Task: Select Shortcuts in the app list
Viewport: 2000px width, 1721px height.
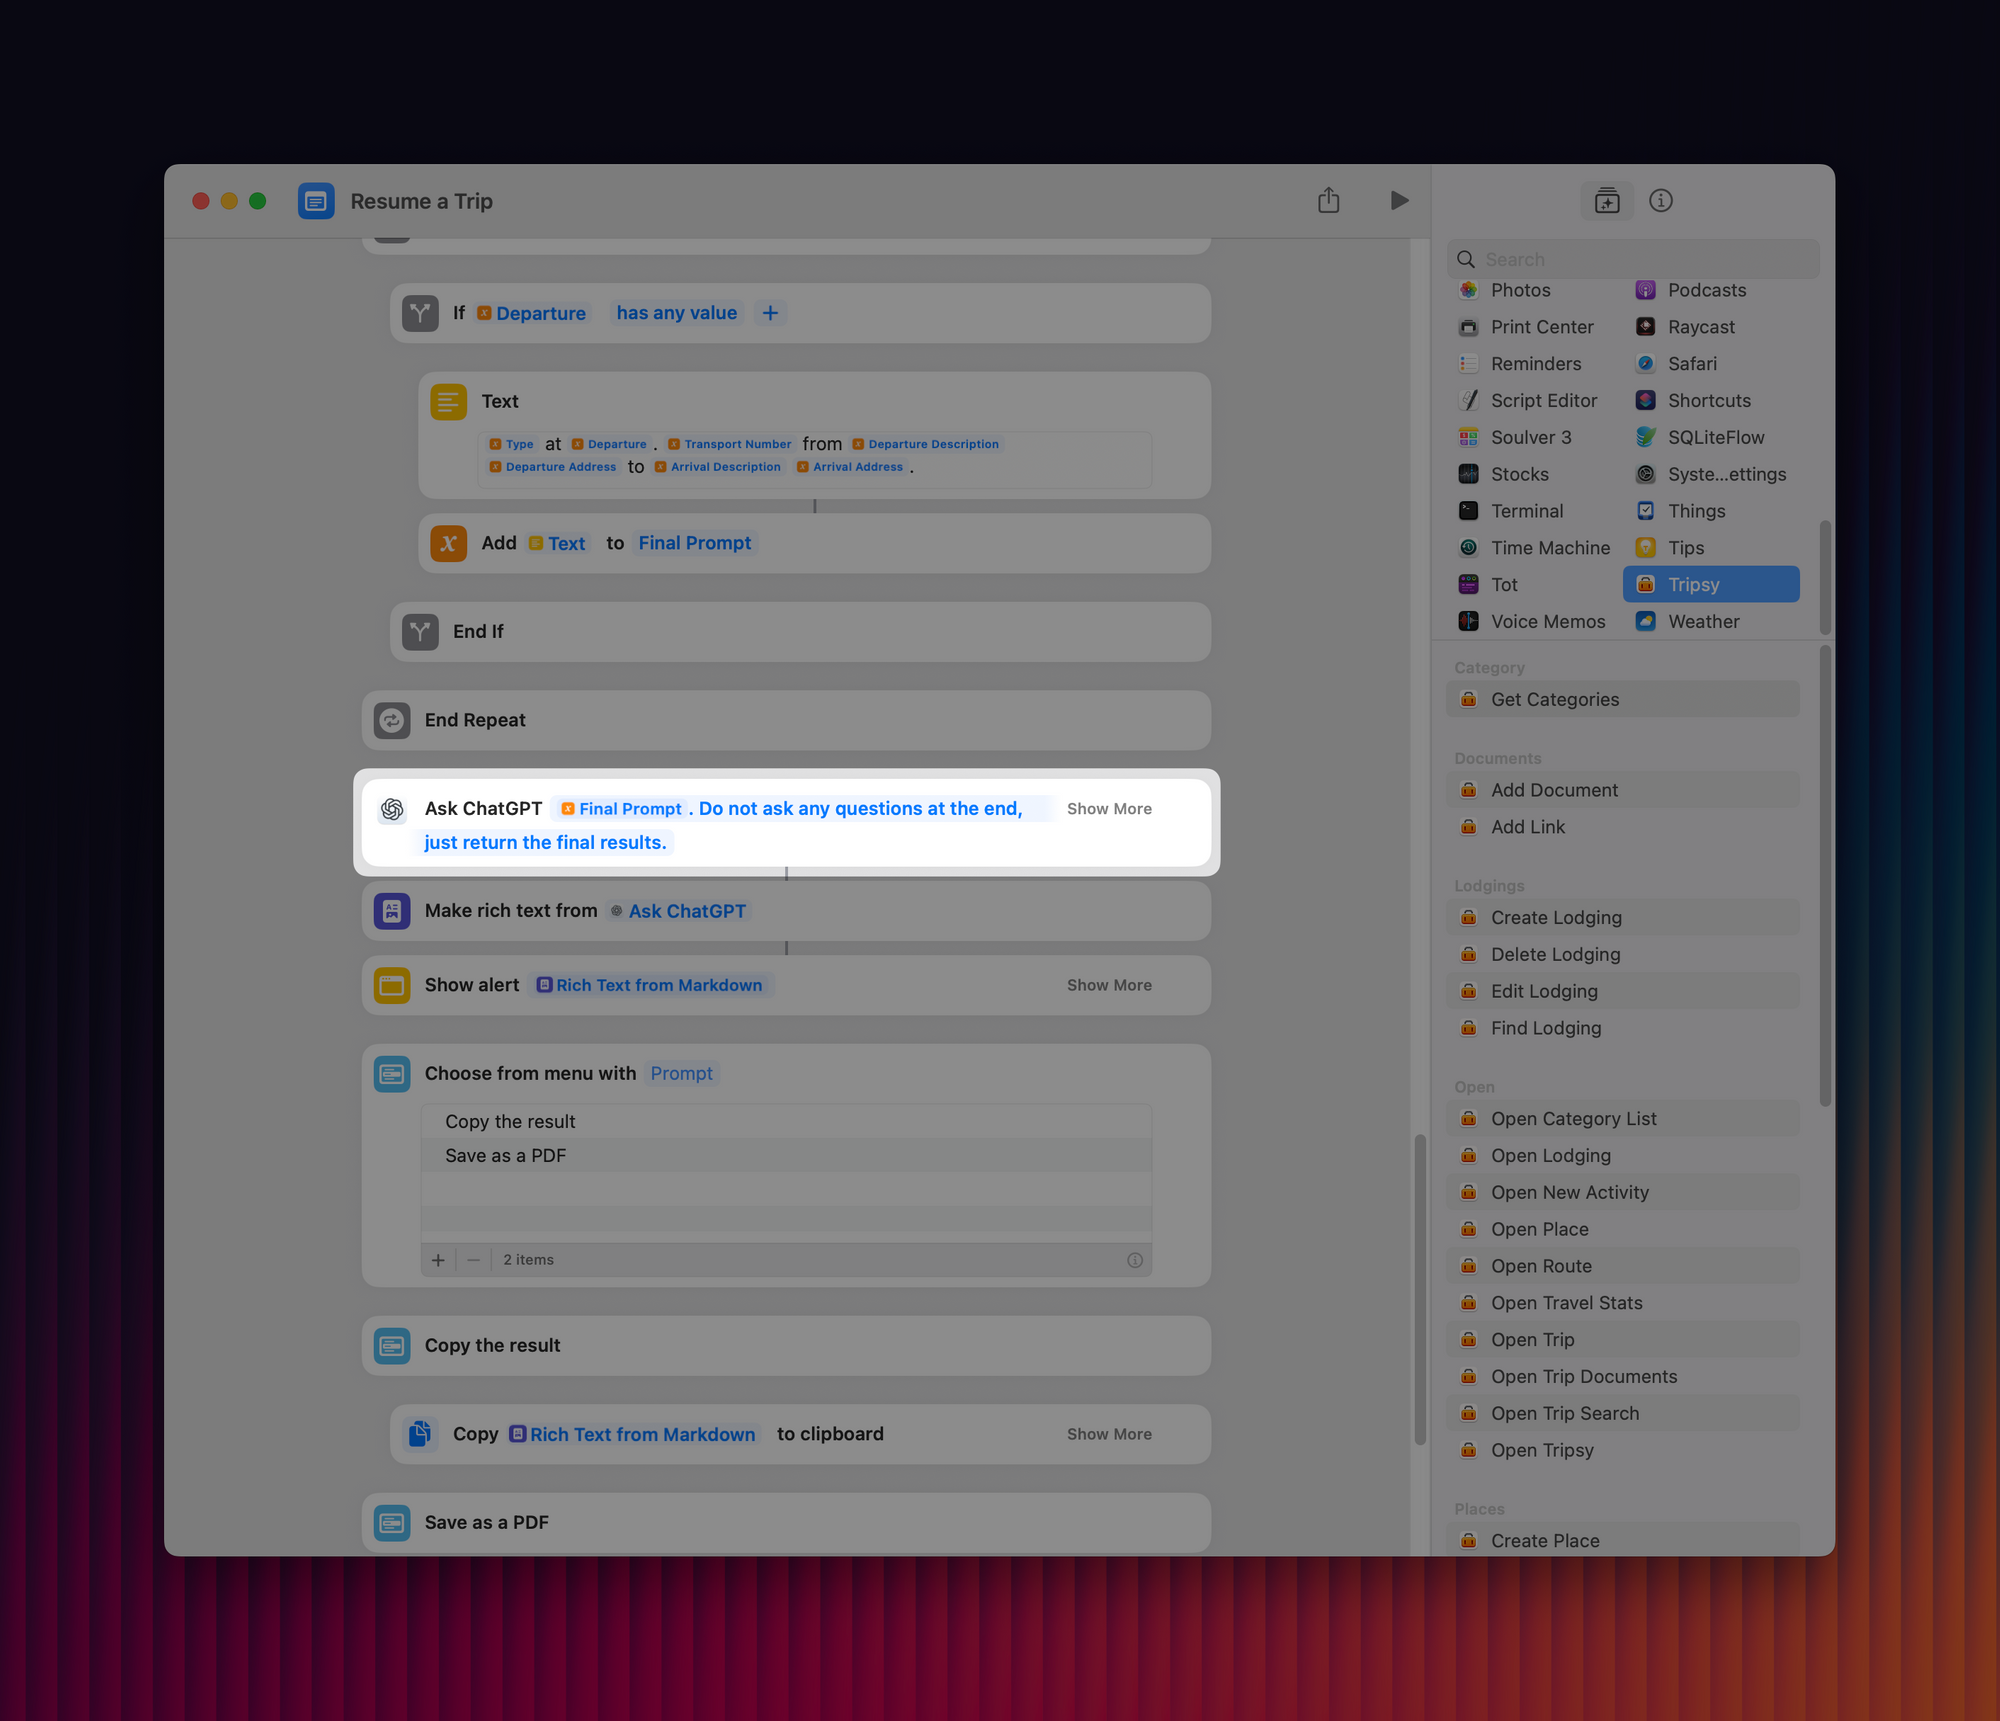Action: 1710,401
